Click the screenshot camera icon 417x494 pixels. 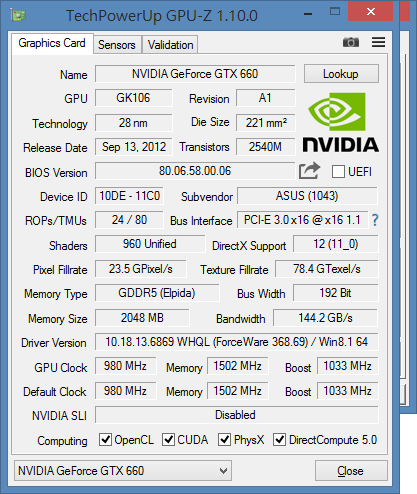[351, 42]
